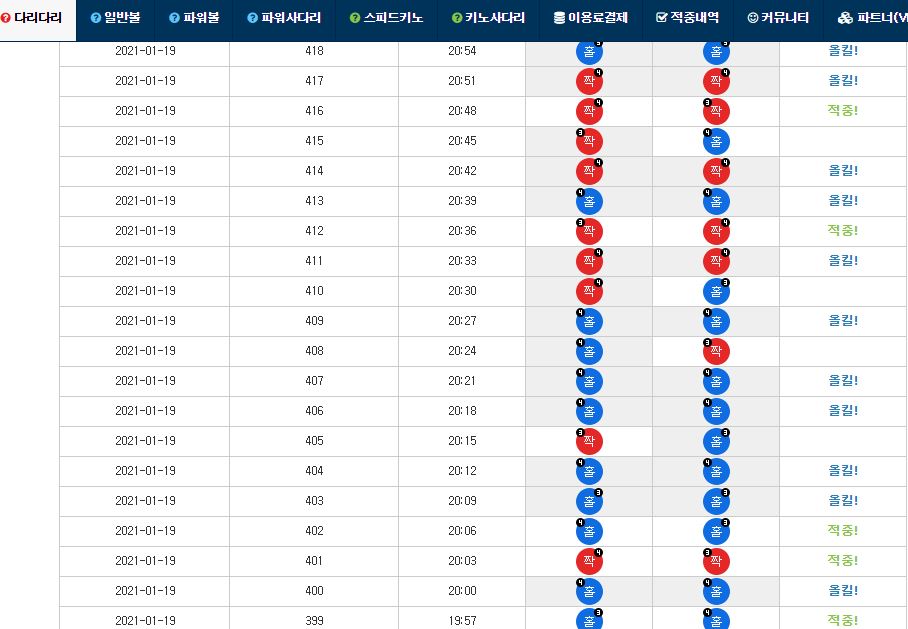Click the checkmark icon beside 적중내역
This screenshot has height=629, width=908.
[661, 17]
